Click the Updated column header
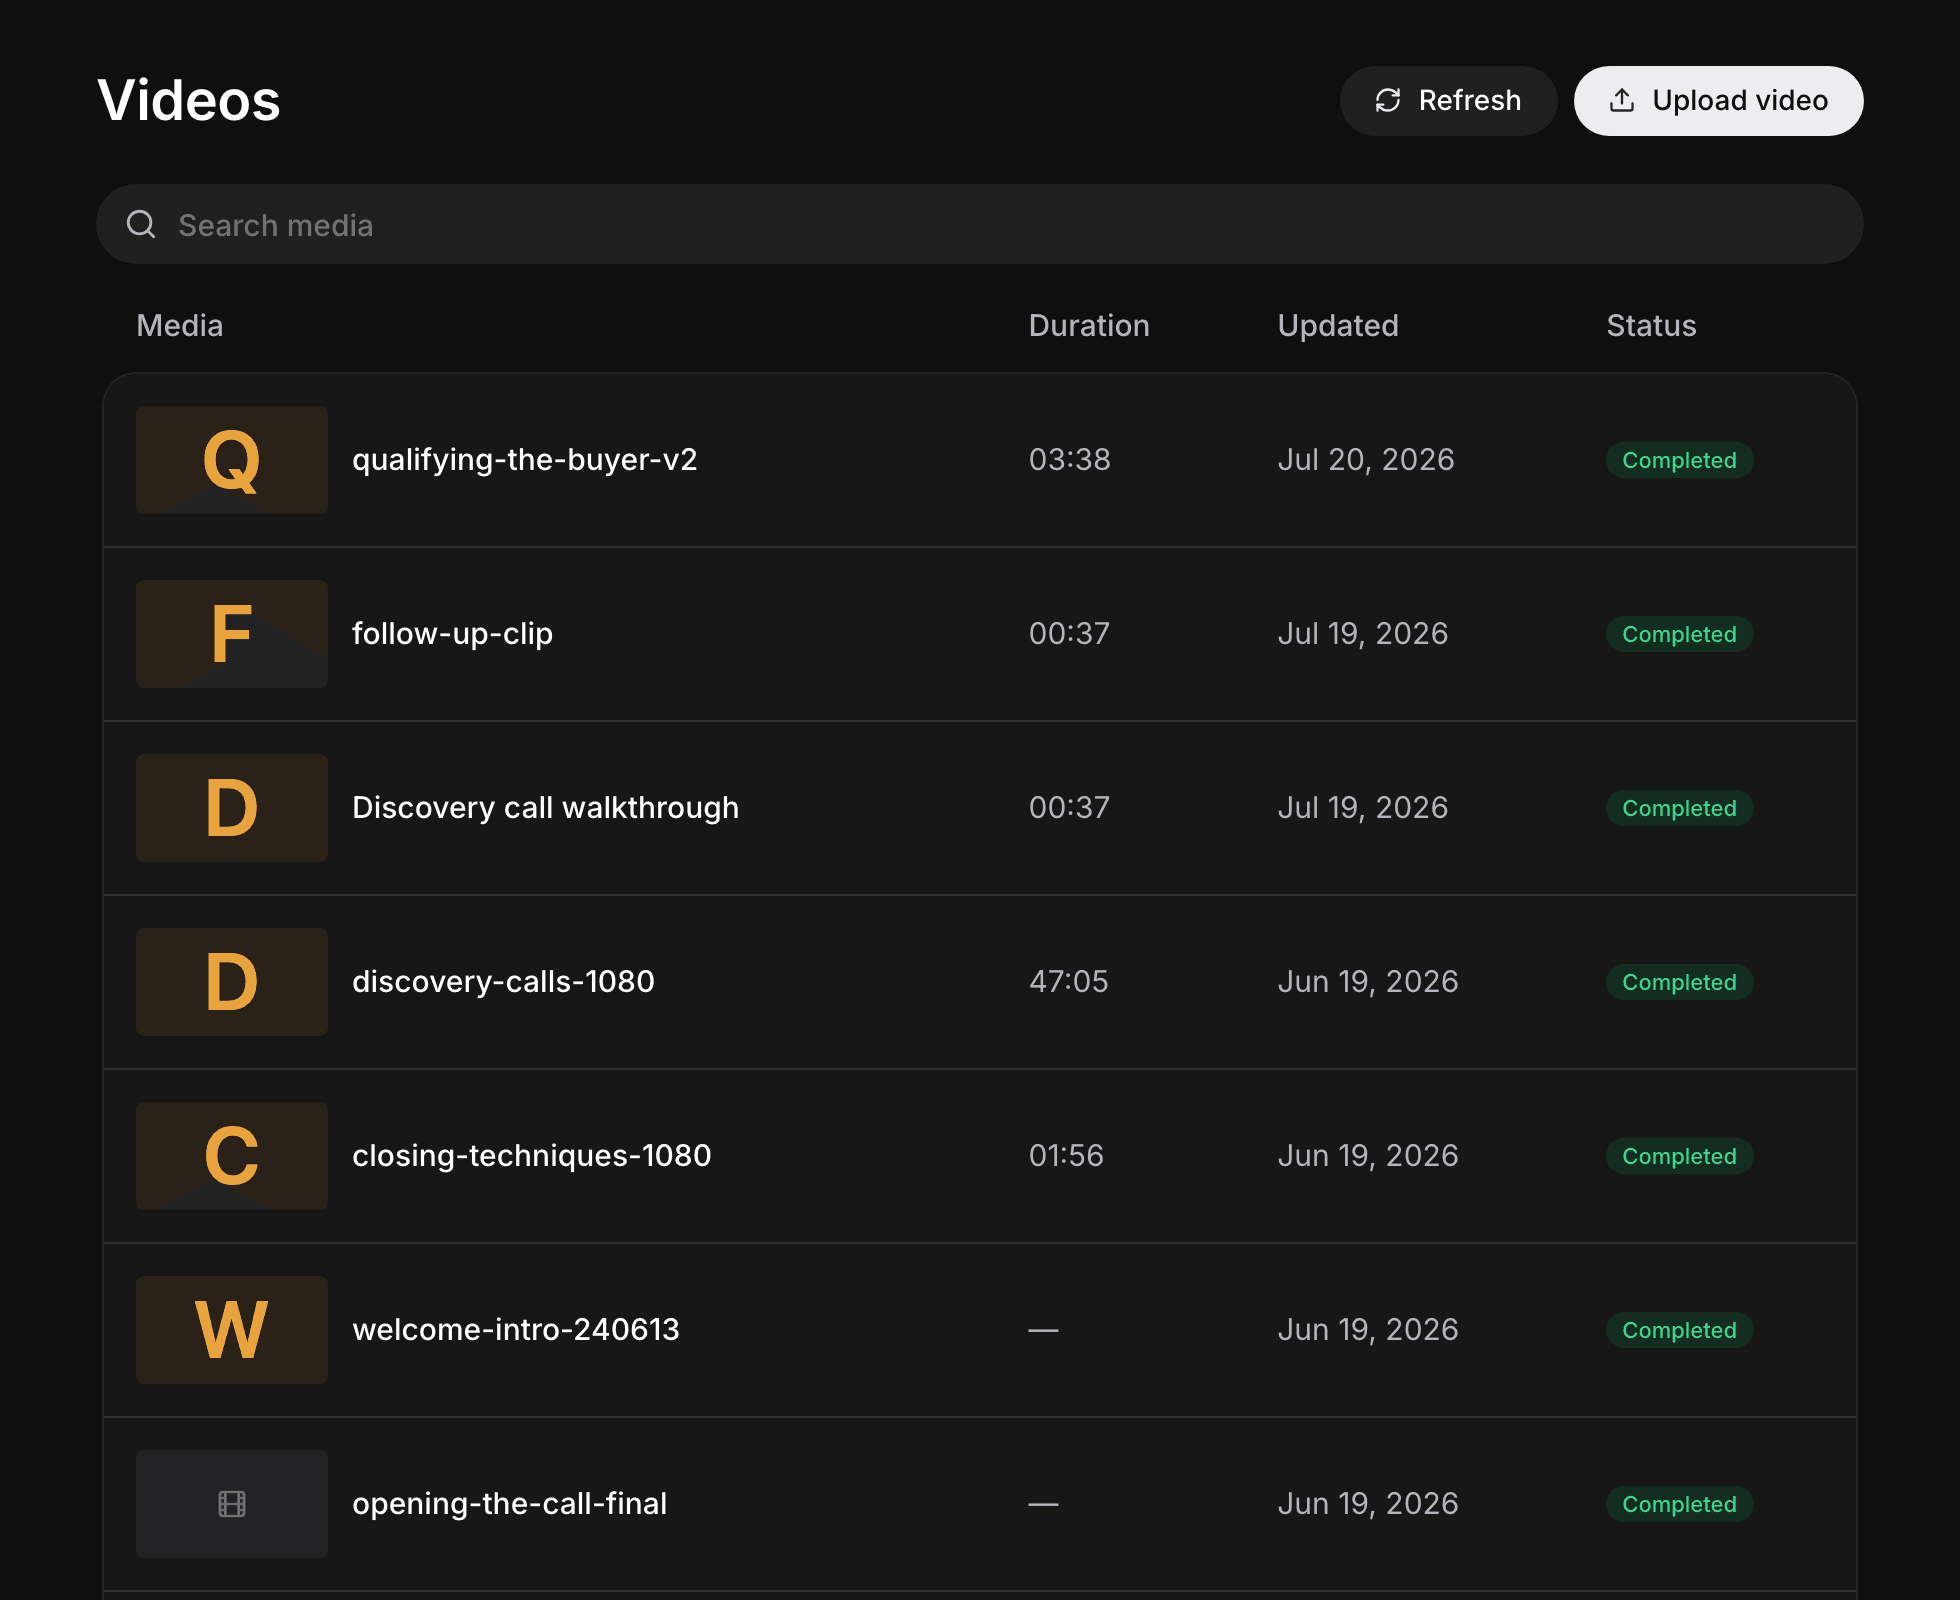 click(x=1338, y=325)
